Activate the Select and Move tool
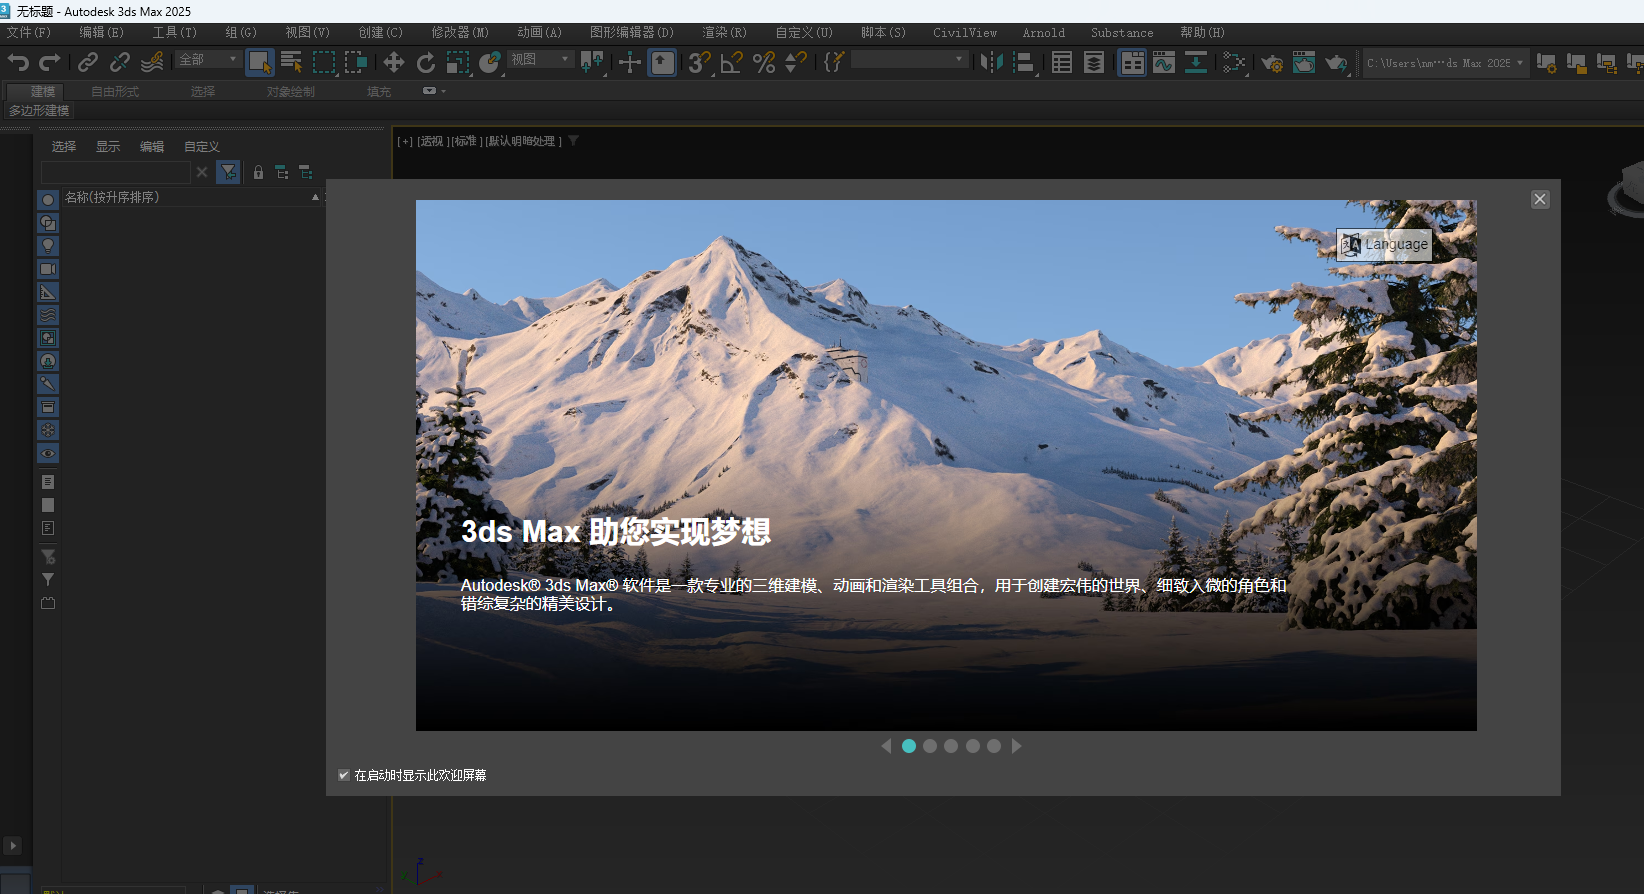Image resolution: width=1644 pixels, height=894 pixels. point(394,63)
